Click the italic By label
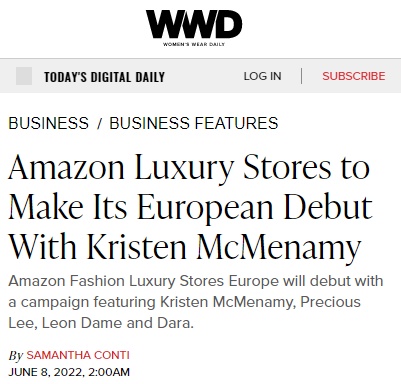Viewport: 401px width, 384px height. [x=15, y=356]
